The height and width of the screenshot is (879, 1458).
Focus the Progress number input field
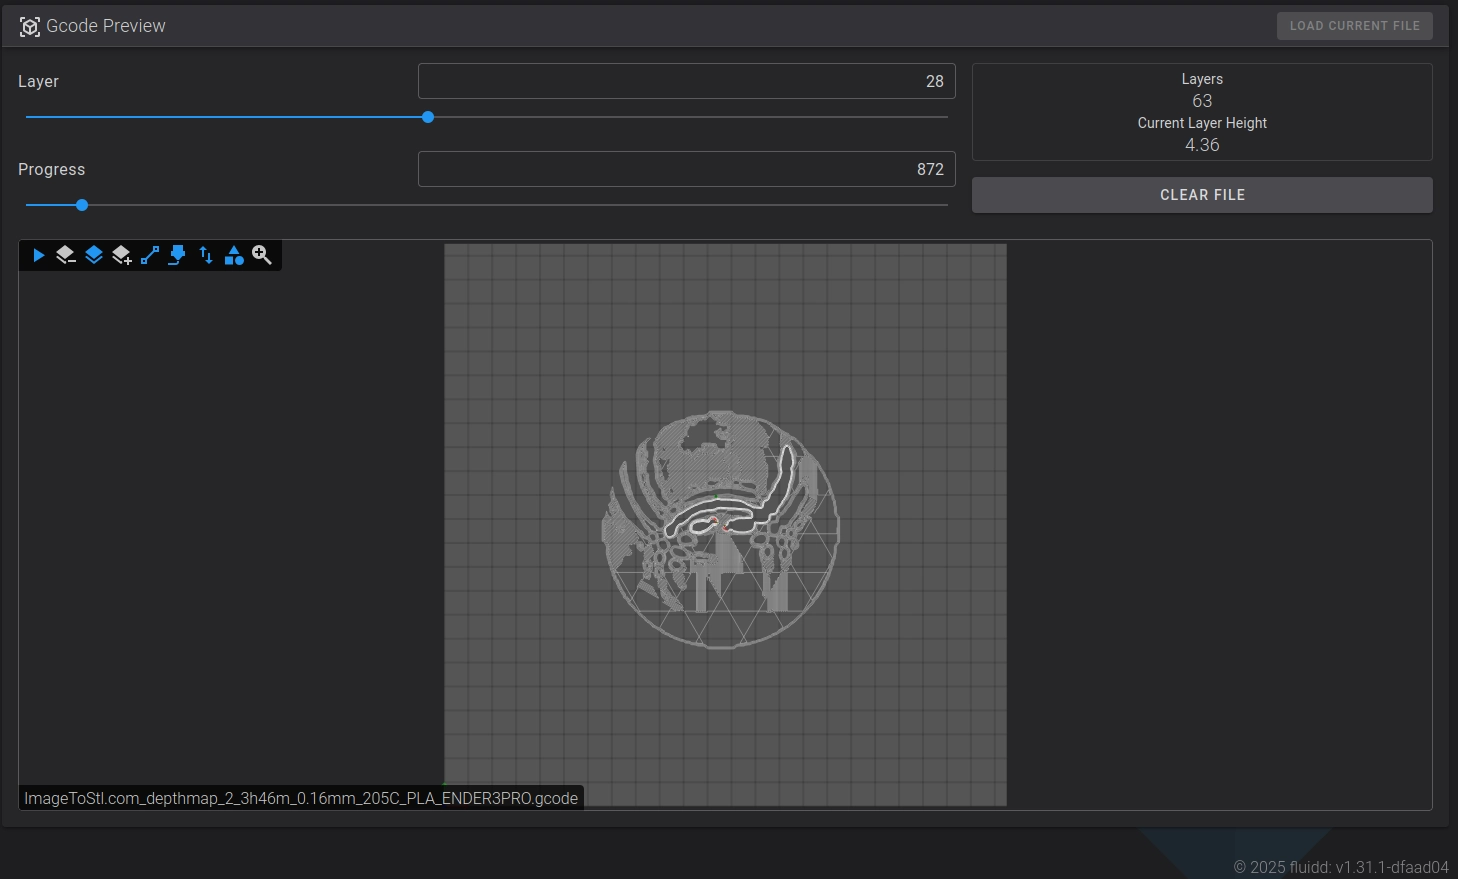[686, 169]
